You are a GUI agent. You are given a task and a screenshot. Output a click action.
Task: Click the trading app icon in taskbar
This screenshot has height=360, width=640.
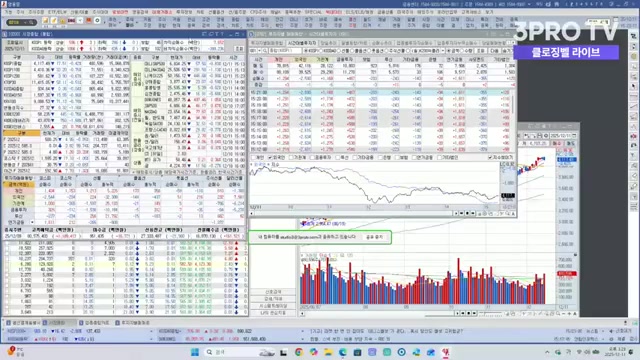click(445, 352)
